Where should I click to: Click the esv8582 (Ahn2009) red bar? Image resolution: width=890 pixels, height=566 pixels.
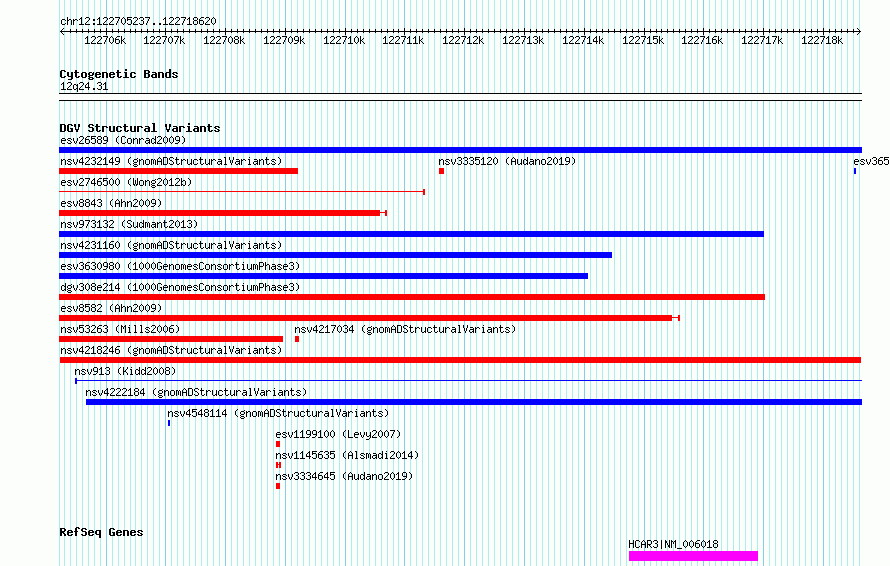369,318
